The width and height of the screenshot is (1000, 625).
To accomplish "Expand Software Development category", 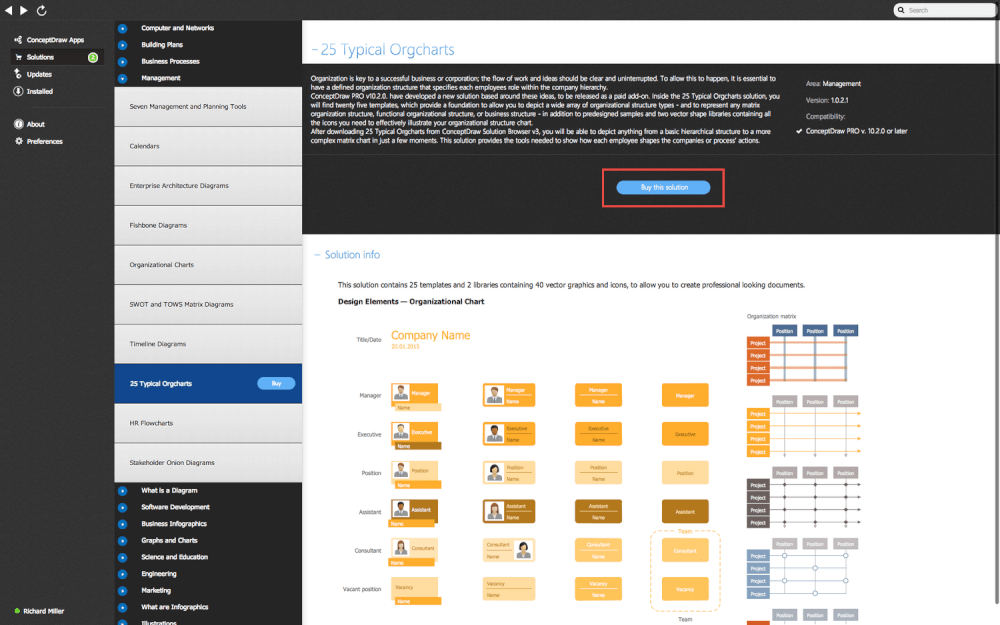I will [122, 508].
